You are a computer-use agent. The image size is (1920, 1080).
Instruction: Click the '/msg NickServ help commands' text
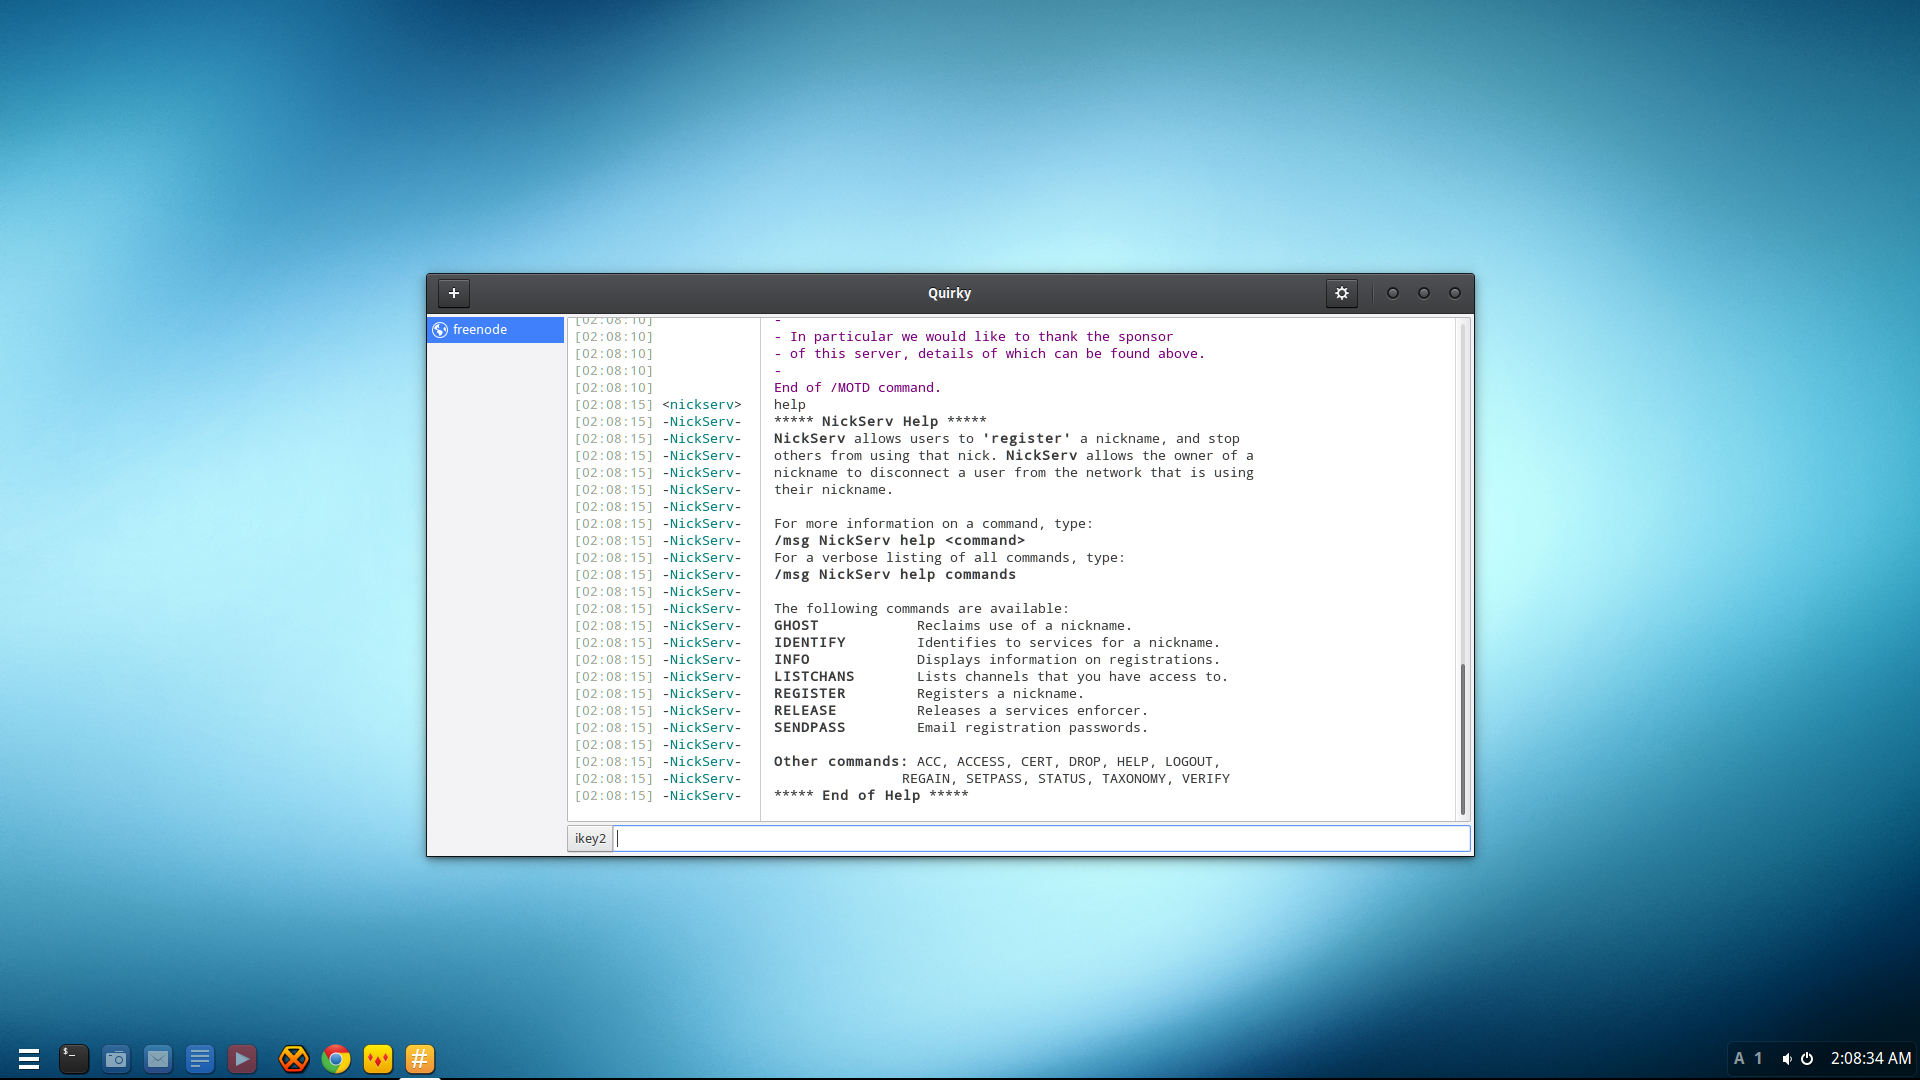[x=895, y=575]
